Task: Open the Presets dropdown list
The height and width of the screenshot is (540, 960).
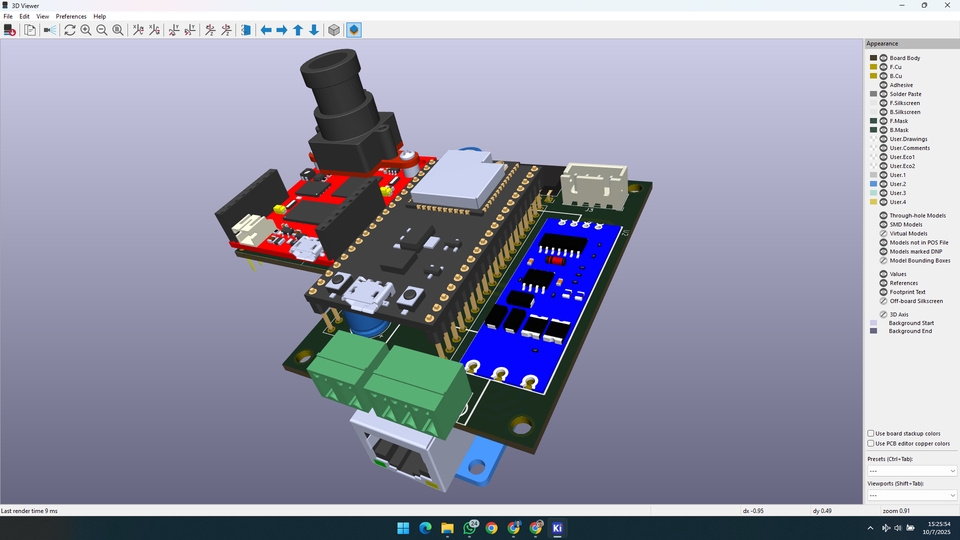Action: (911, 471)
